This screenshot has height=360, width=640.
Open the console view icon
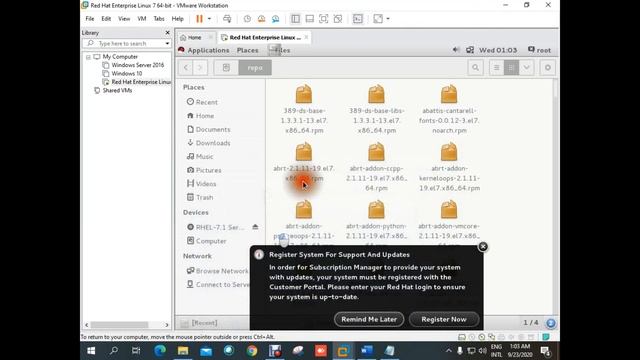click(x=358, y=19)
